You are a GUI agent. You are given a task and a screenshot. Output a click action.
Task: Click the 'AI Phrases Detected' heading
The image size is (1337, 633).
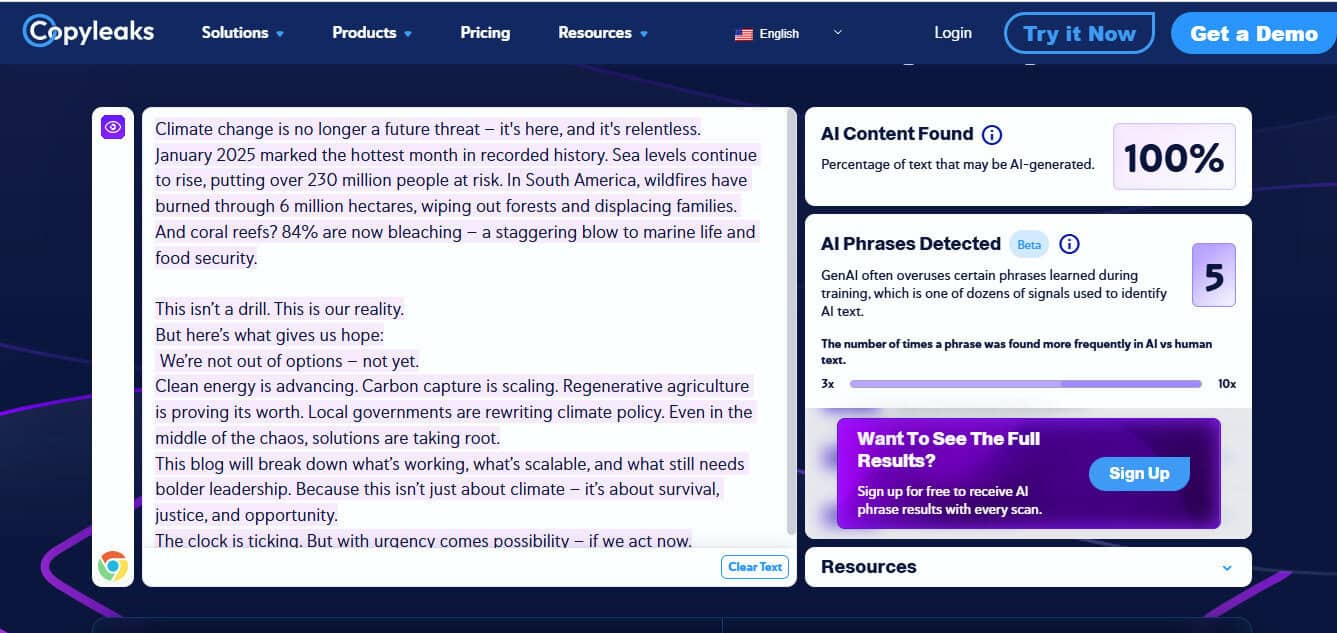911,244
